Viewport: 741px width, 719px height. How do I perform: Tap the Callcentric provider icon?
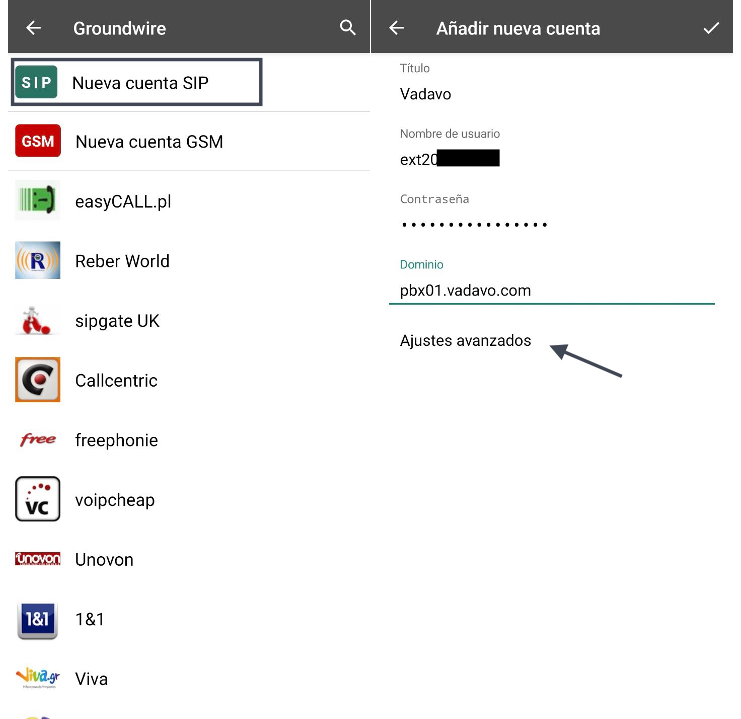click(x=38, y=380)
